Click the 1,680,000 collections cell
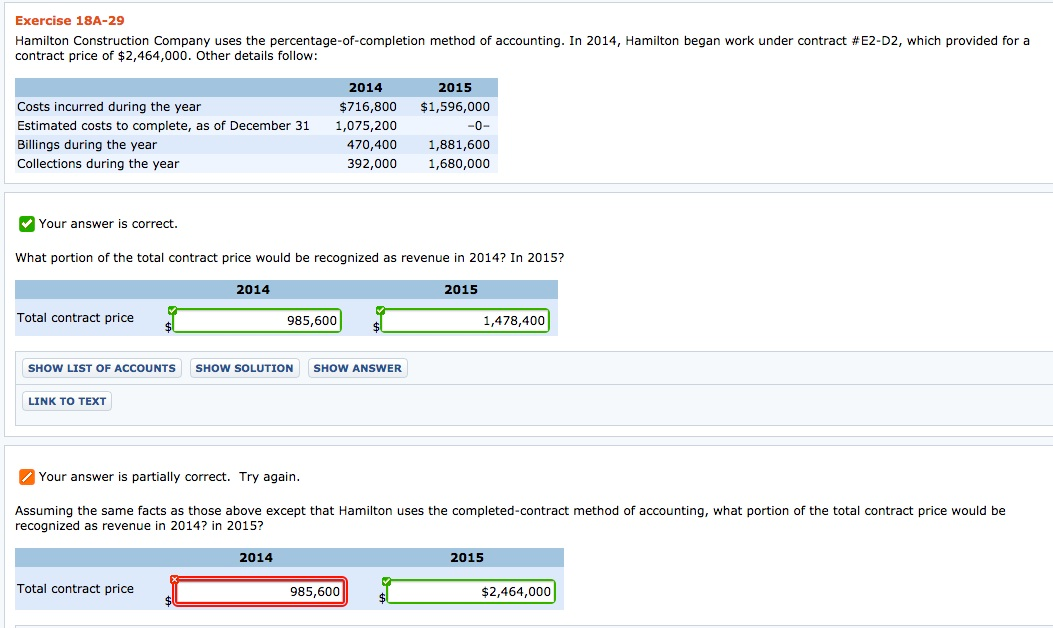The image size is (1053, 628). click(x=459, y=163)
